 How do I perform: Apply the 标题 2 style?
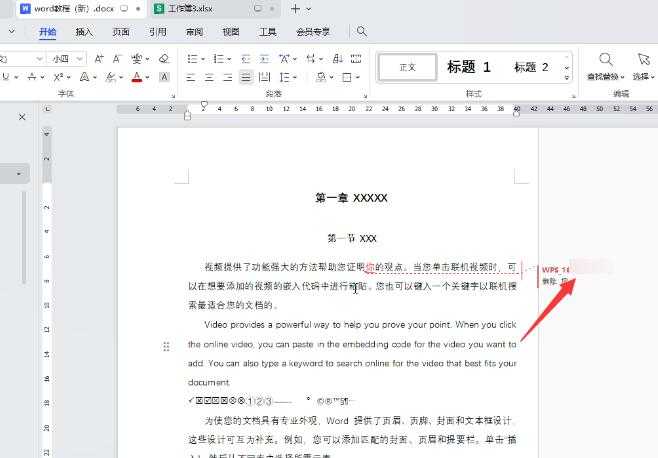pos(531,67)
